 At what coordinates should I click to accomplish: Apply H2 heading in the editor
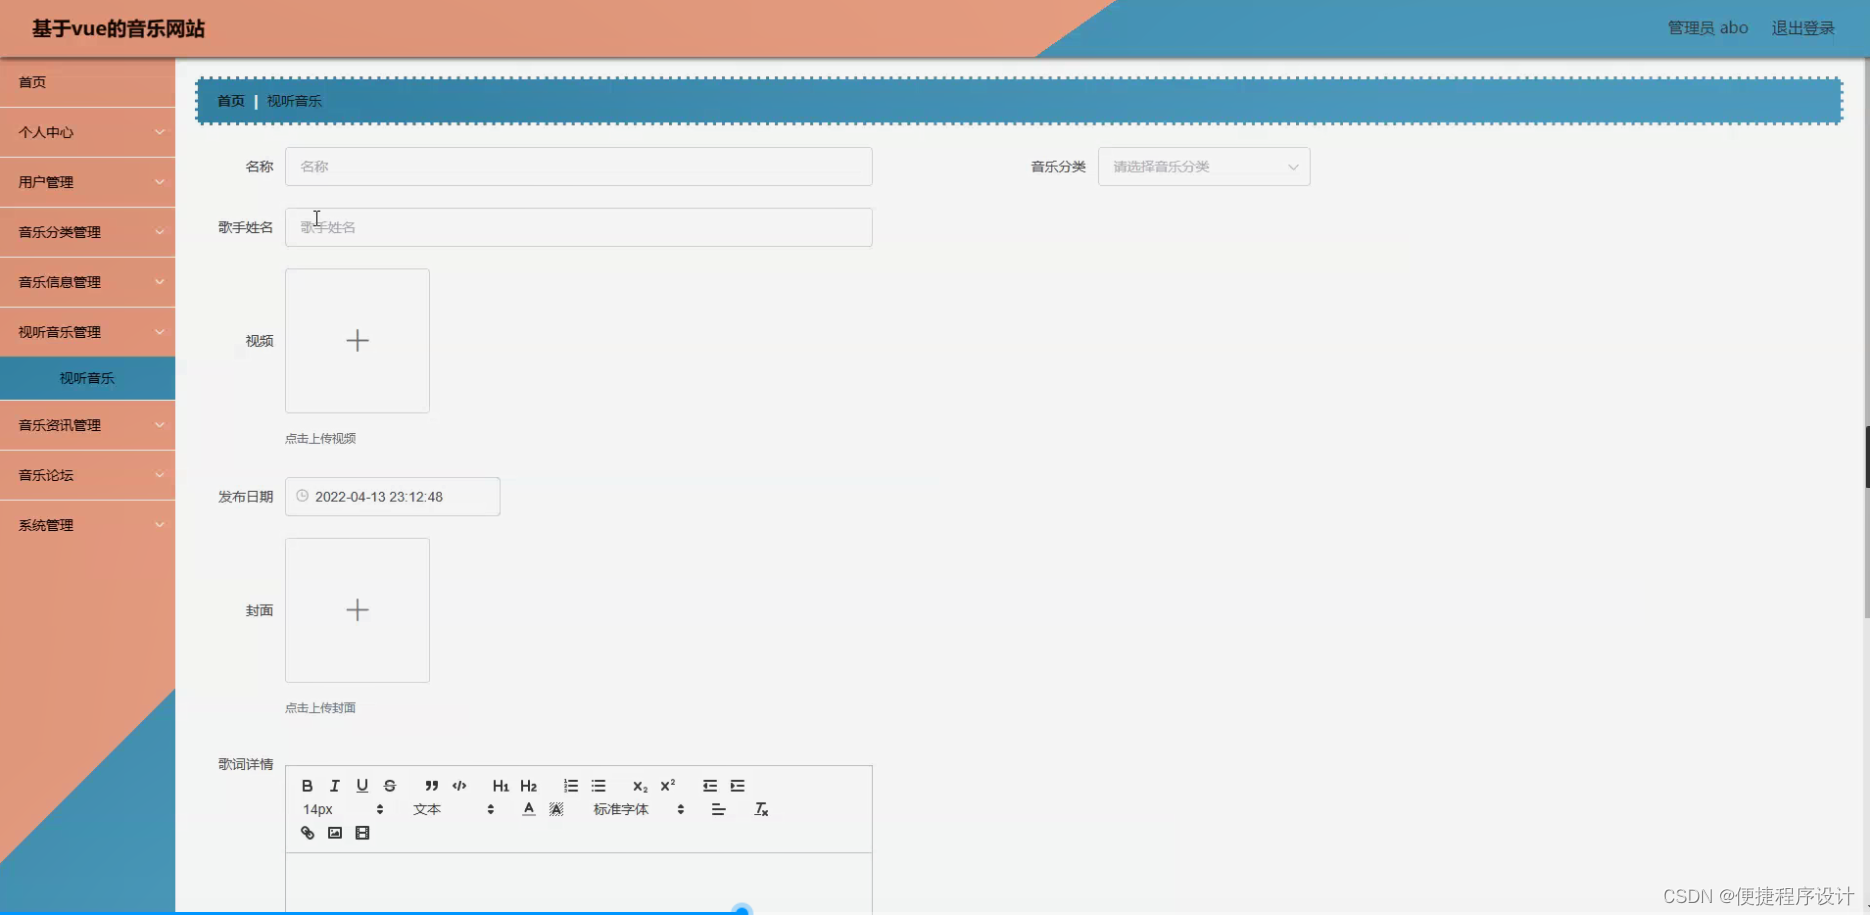[x=528, y=786]
